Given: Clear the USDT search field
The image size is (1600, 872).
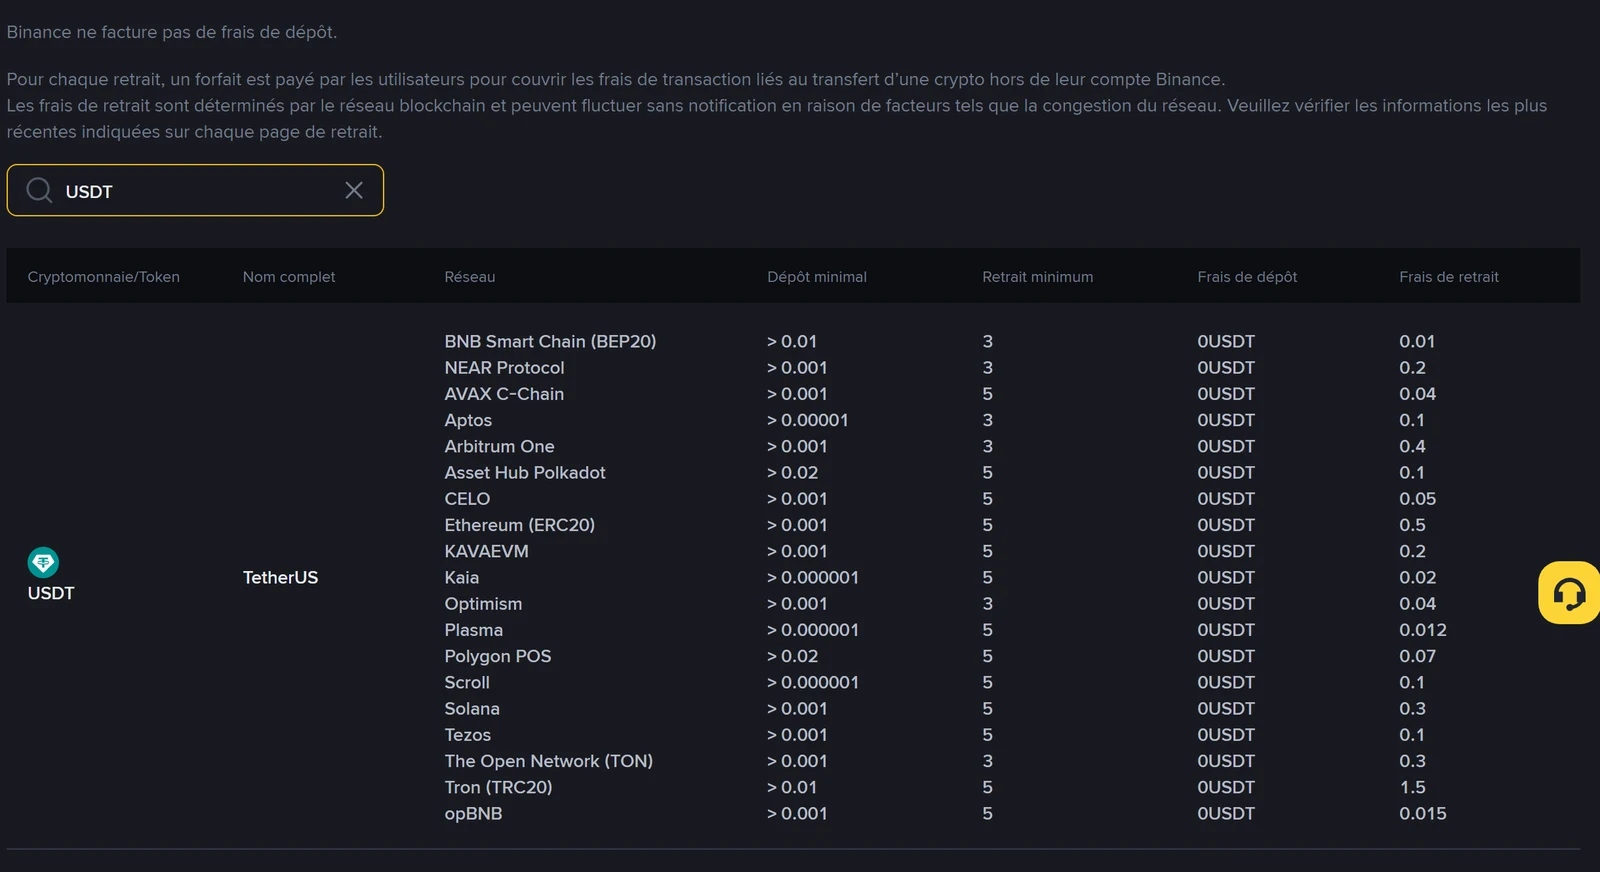Looking at the screenshot, I should pyautogui.click(x=354, y=190).
